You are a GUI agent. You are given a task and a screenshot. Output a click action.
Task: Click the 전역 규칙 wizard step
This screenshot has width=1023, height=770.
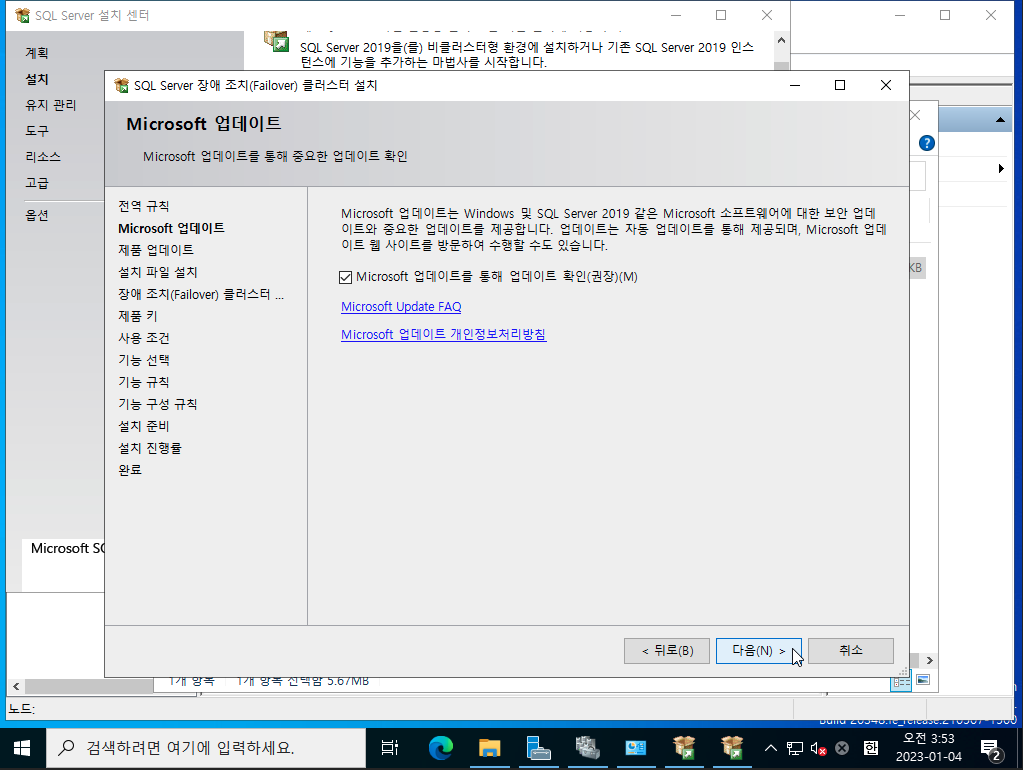[x=144, y=206]
